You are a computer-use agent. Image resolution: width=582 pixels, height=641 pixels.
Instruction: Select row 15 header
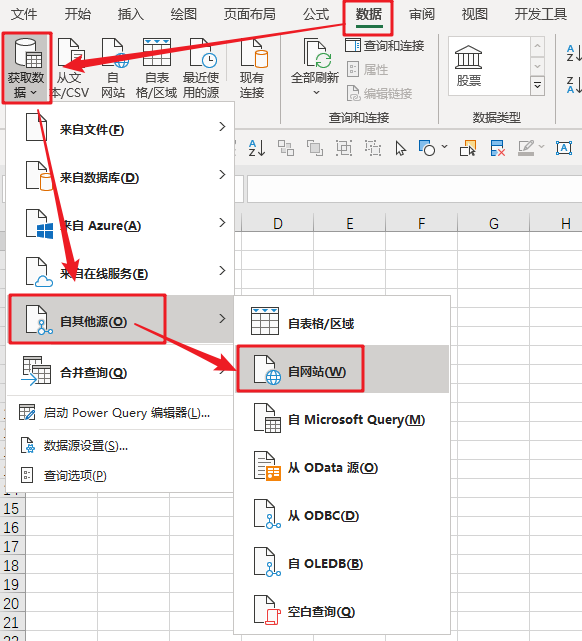[12, 508]
